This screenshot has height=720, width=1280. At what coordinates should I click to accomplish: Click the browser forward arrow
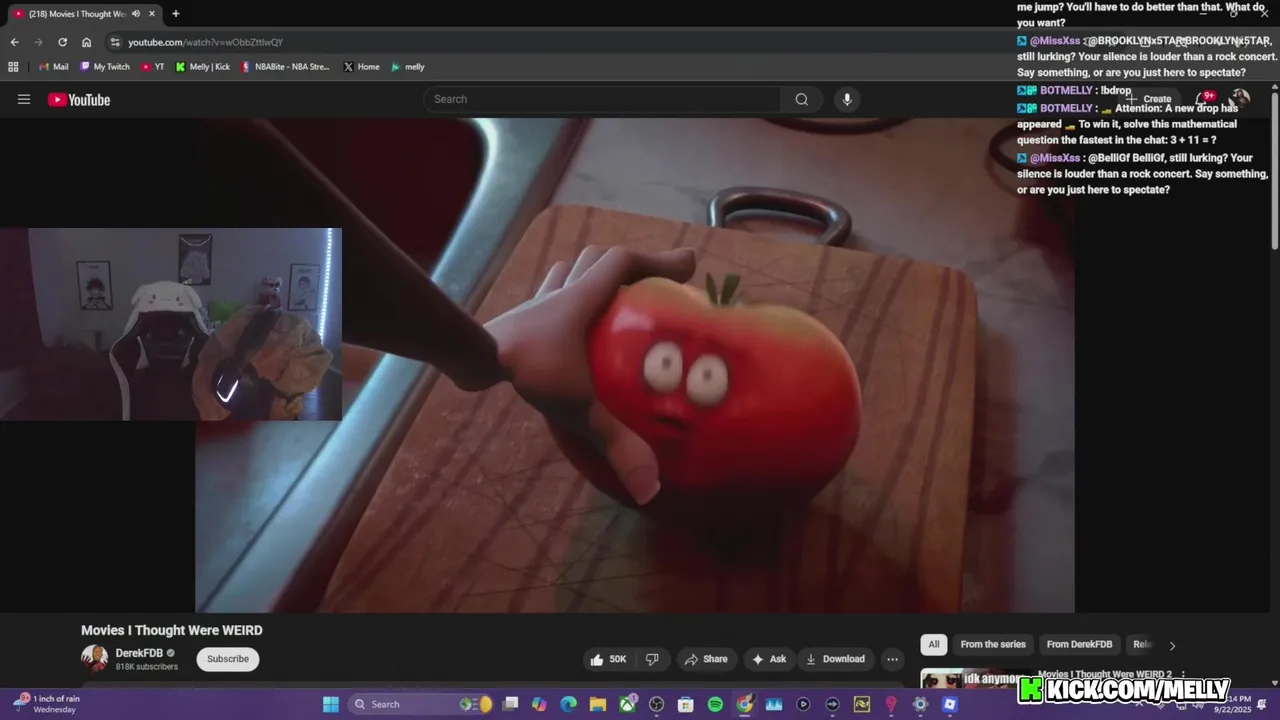[38, 42]
